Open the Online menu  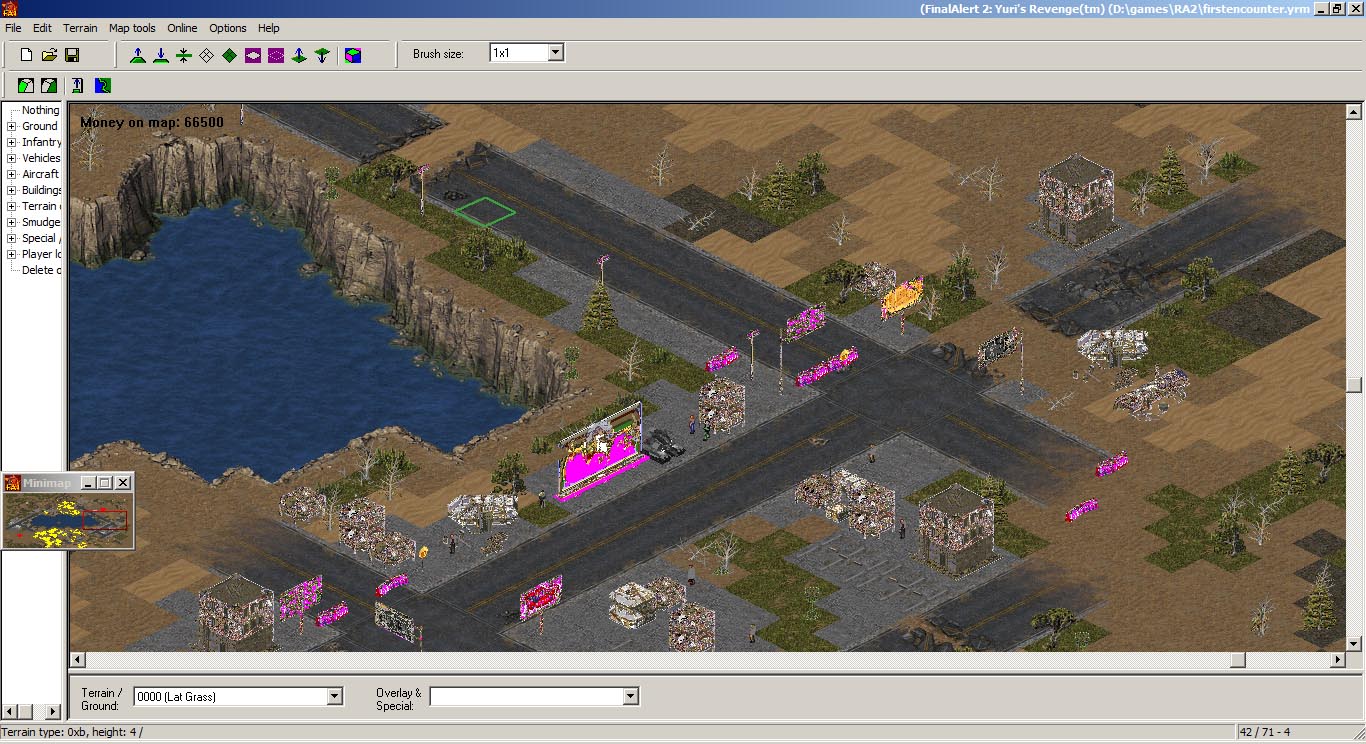pos(182,28)
